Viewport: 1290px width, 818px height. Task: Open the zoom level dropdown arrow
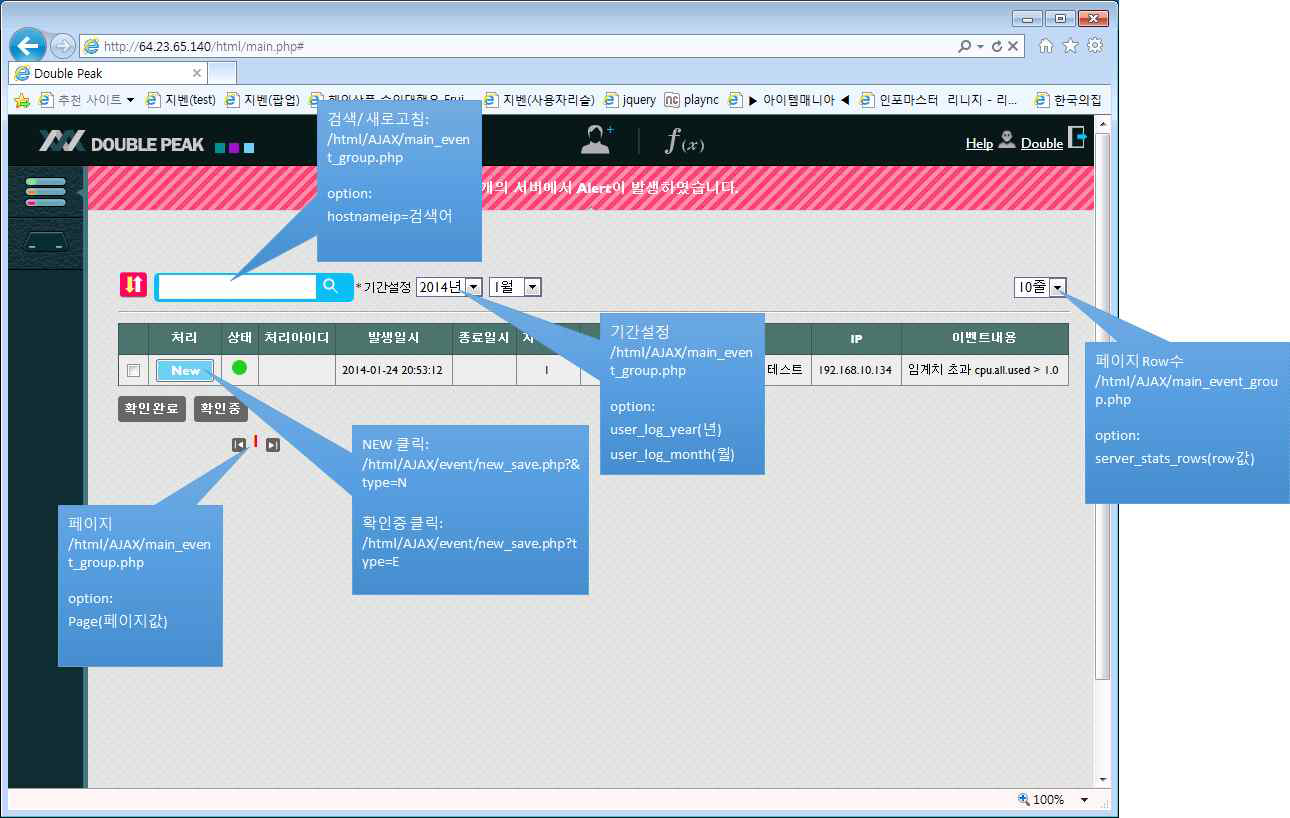pyautogui.click(x=1084, y=800)
